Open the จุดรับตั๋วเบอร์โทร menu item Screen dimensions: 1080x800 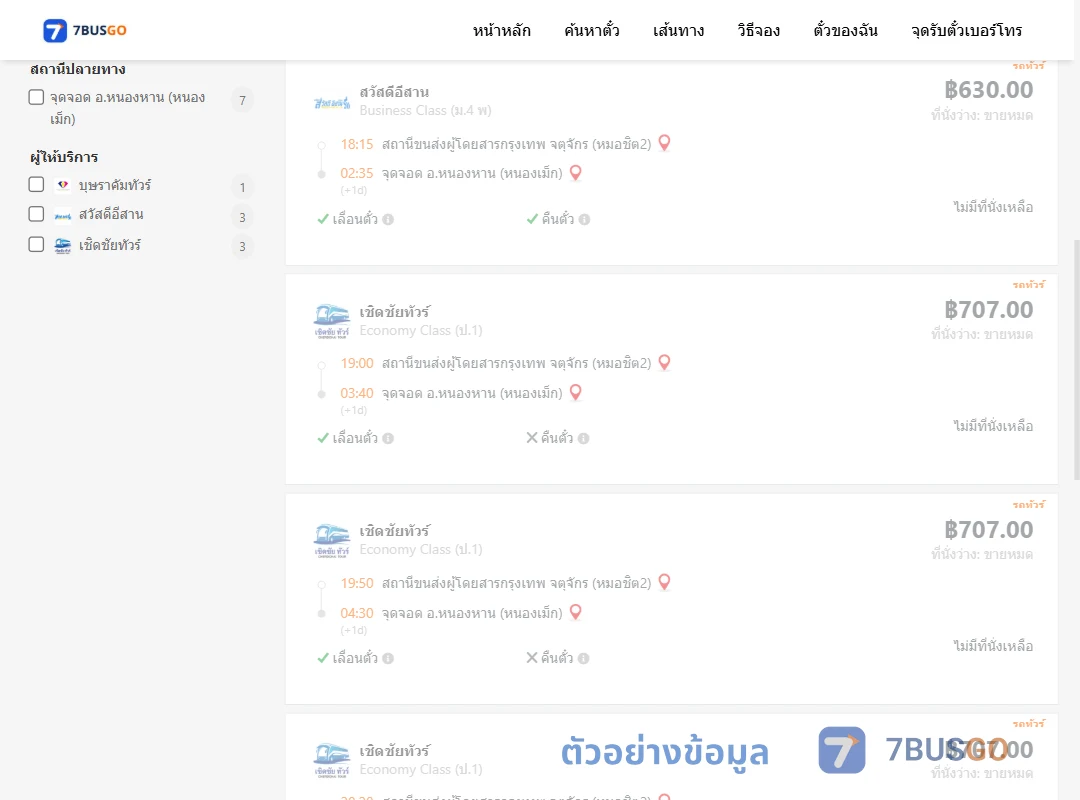pos(966,30)
